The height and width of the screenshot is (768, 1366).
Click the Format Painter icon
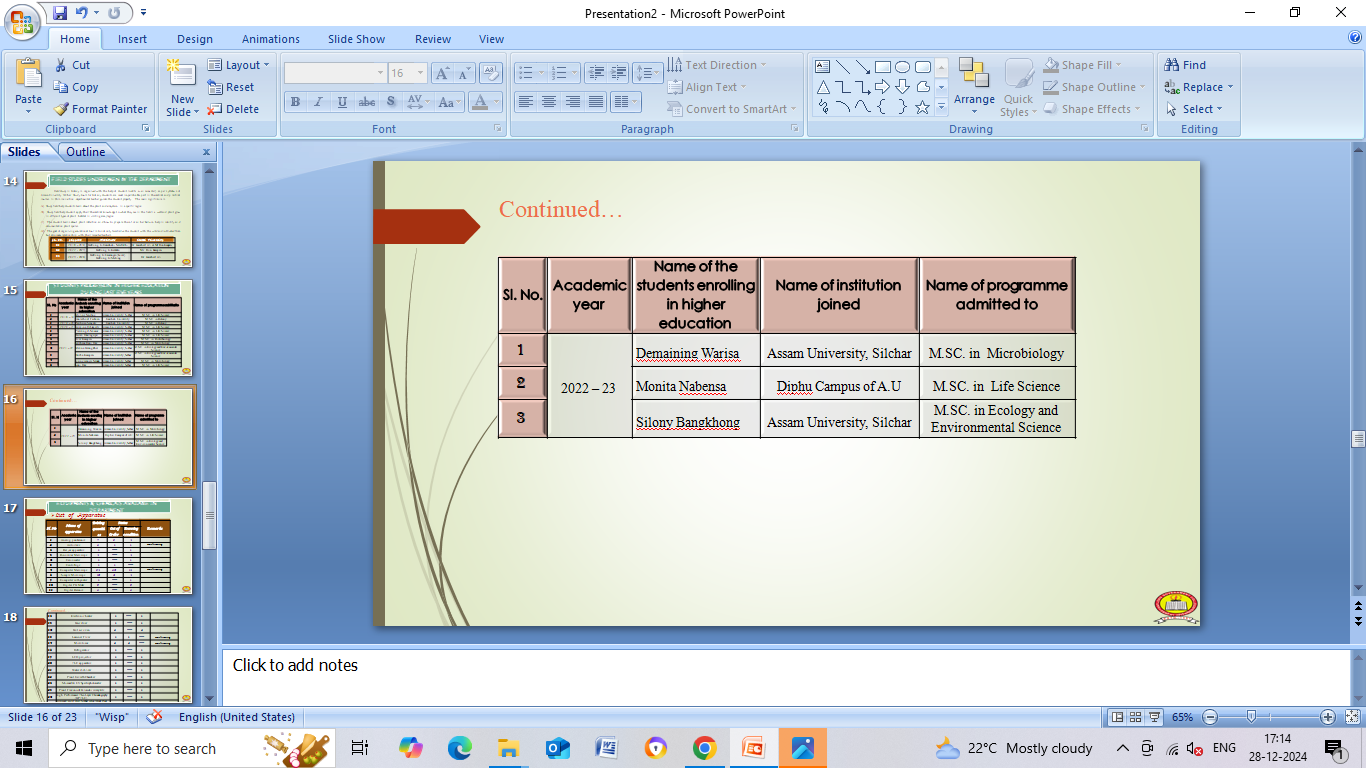tap(62, 109)
